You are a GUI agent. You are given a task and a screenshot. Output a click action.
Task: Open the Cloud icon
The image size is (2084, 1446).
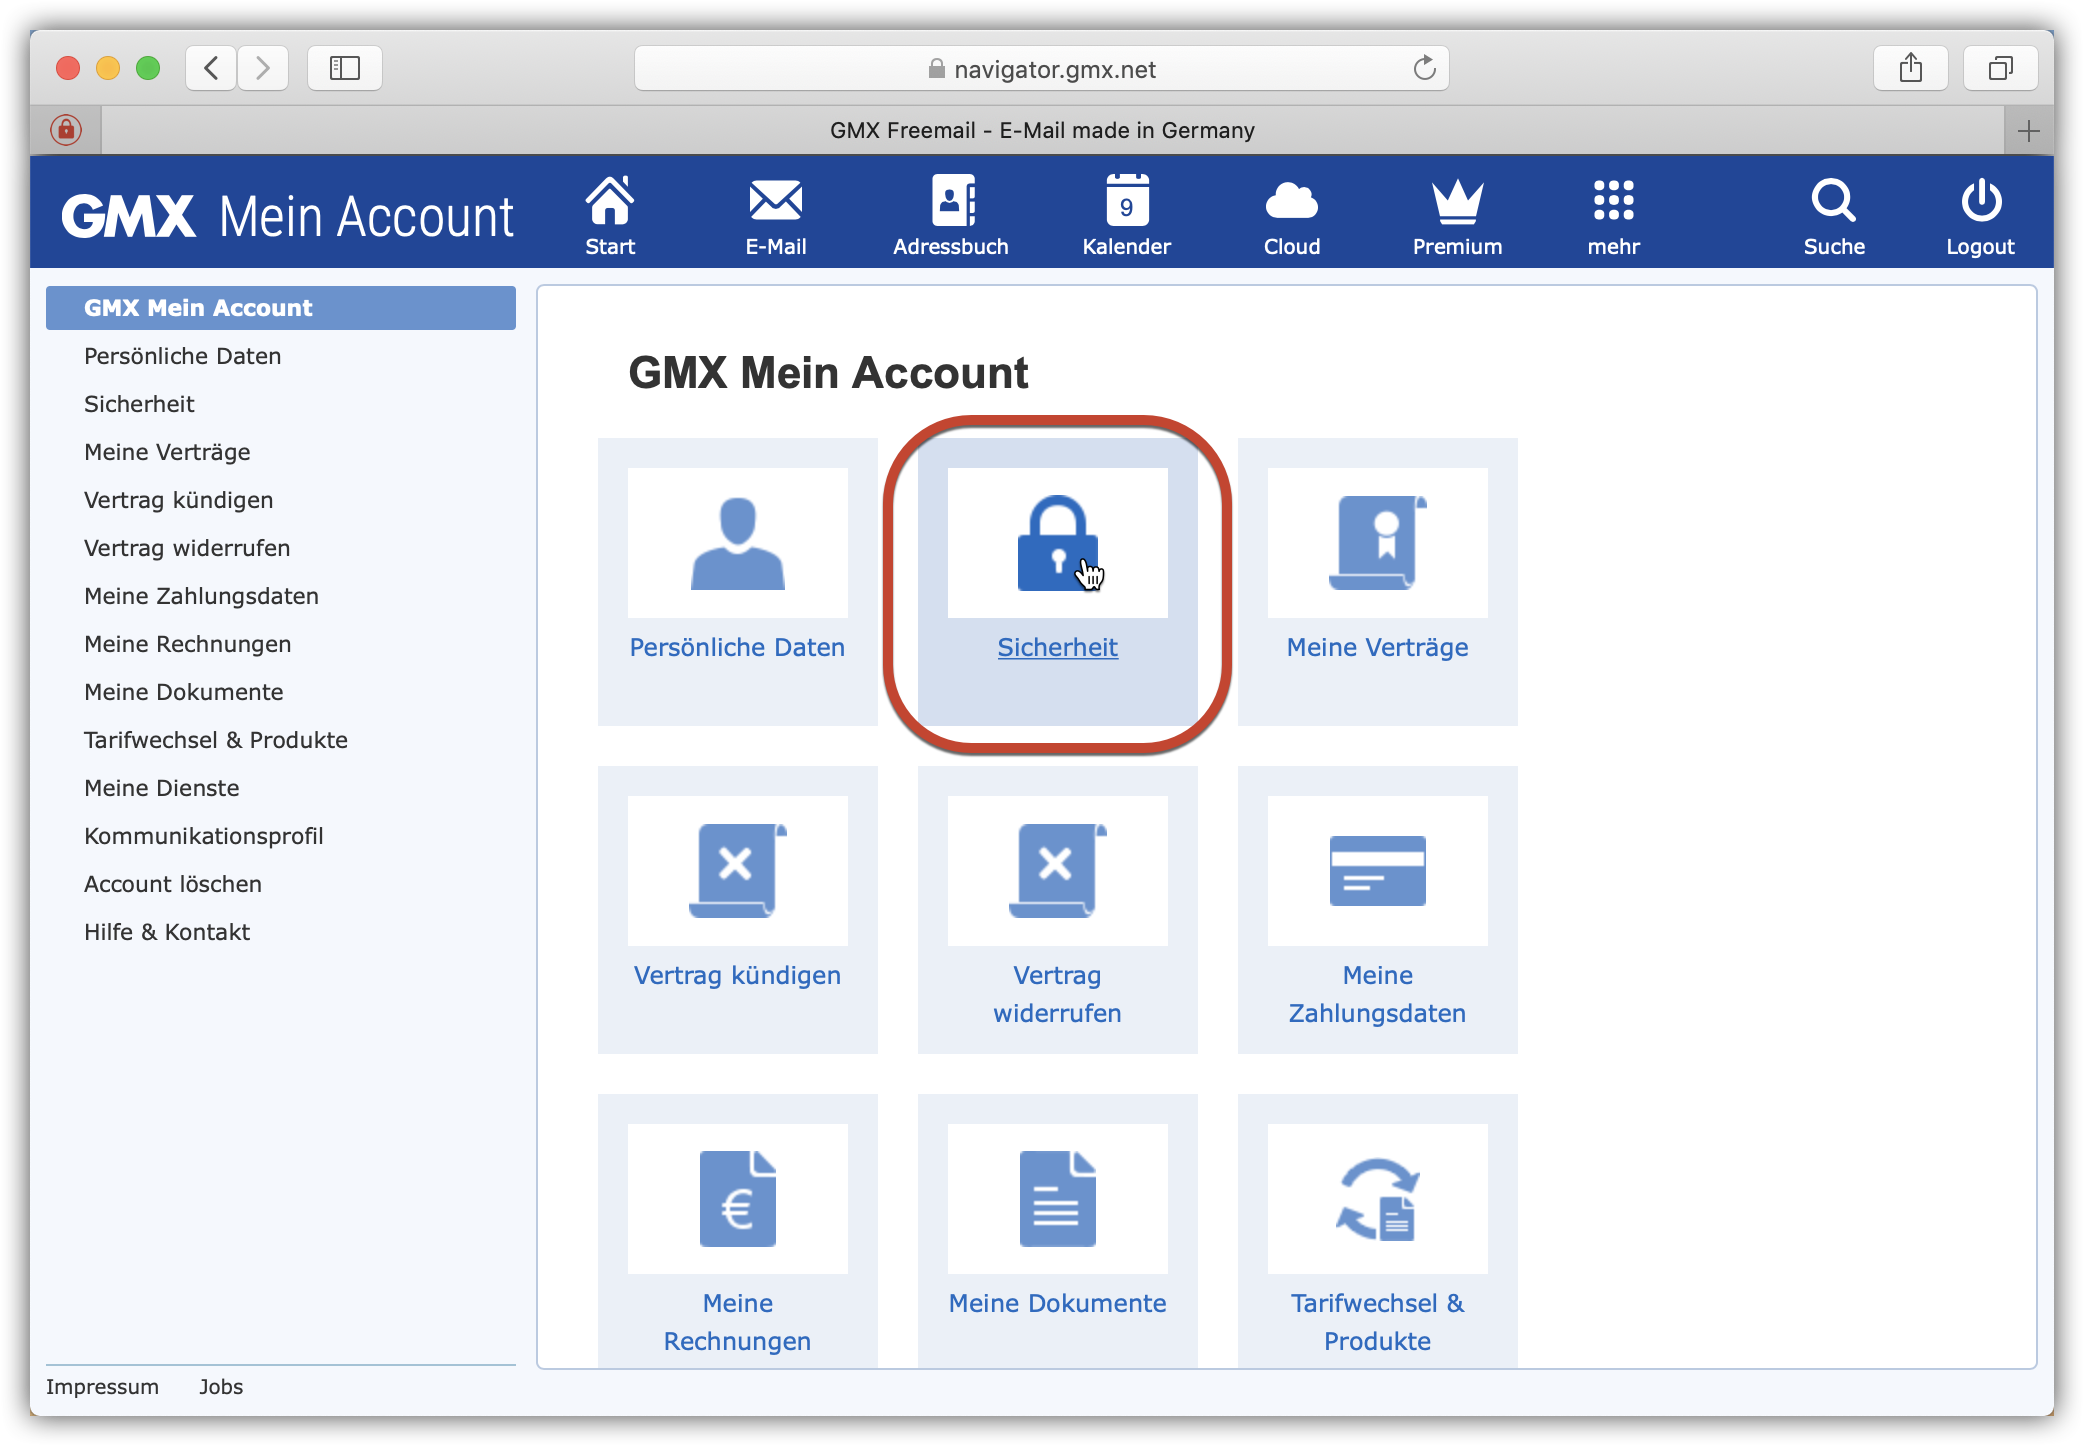click(x=1291, y=201)
